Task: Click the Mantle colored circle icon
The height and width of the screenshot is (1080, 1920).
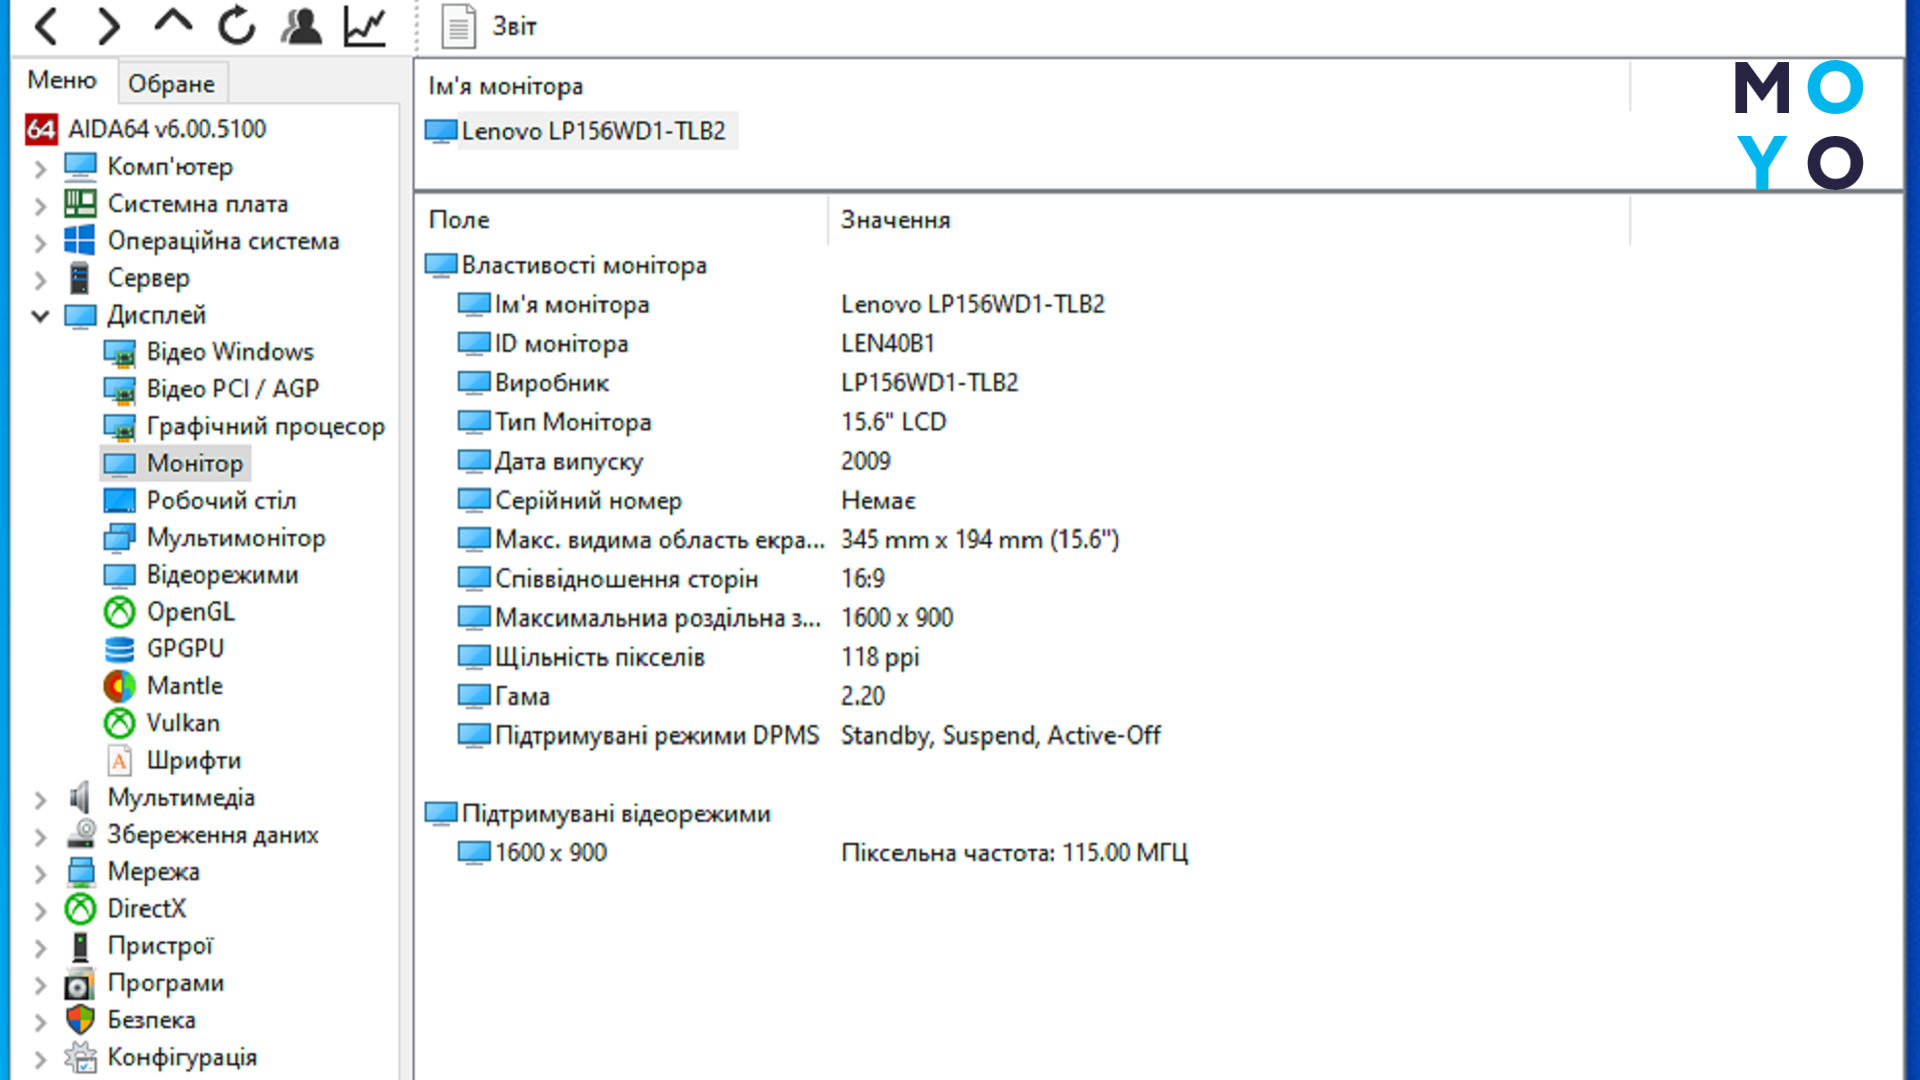Action: click(x=119, y=686)
